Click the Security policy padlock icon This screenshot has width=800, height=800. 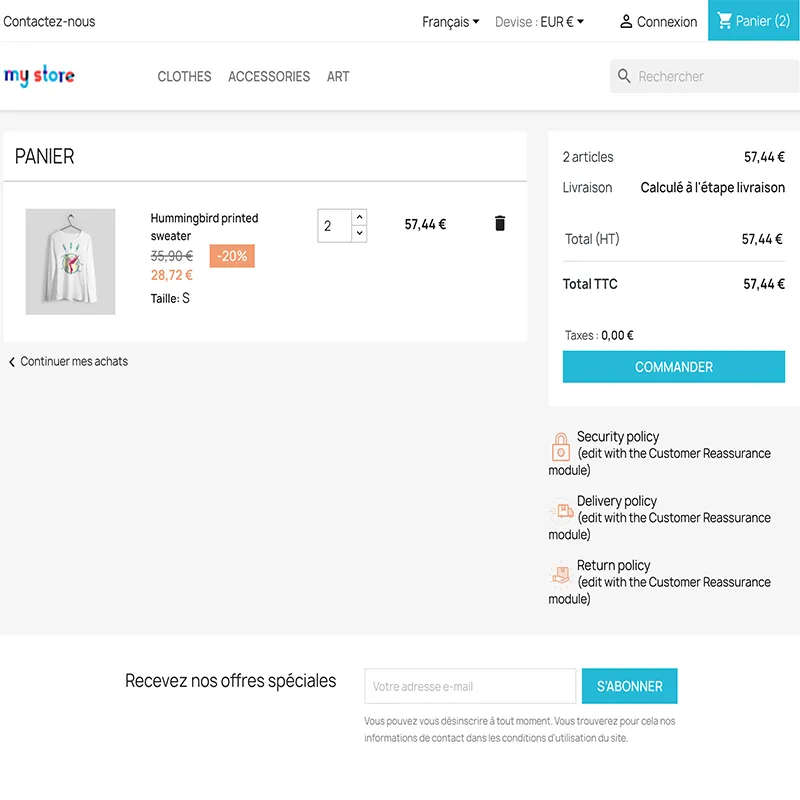click(561, 446)
